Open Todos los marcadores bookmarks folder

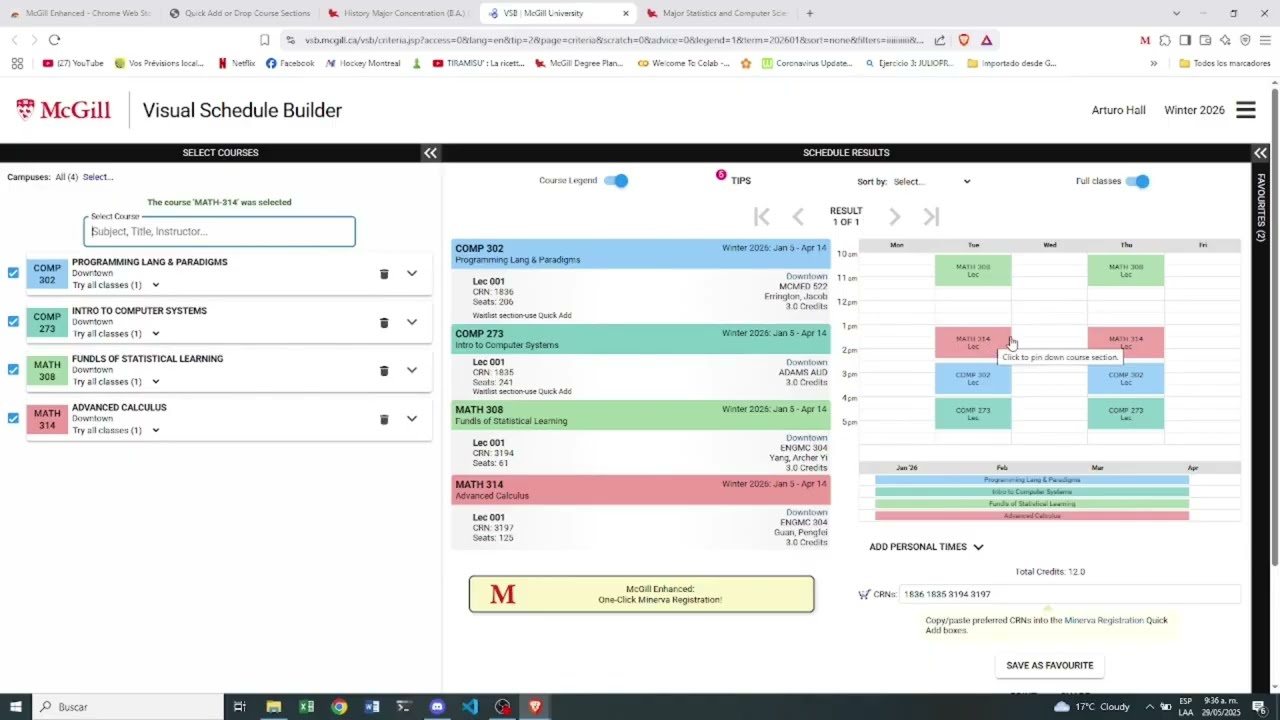click(x=1225, y=63)
